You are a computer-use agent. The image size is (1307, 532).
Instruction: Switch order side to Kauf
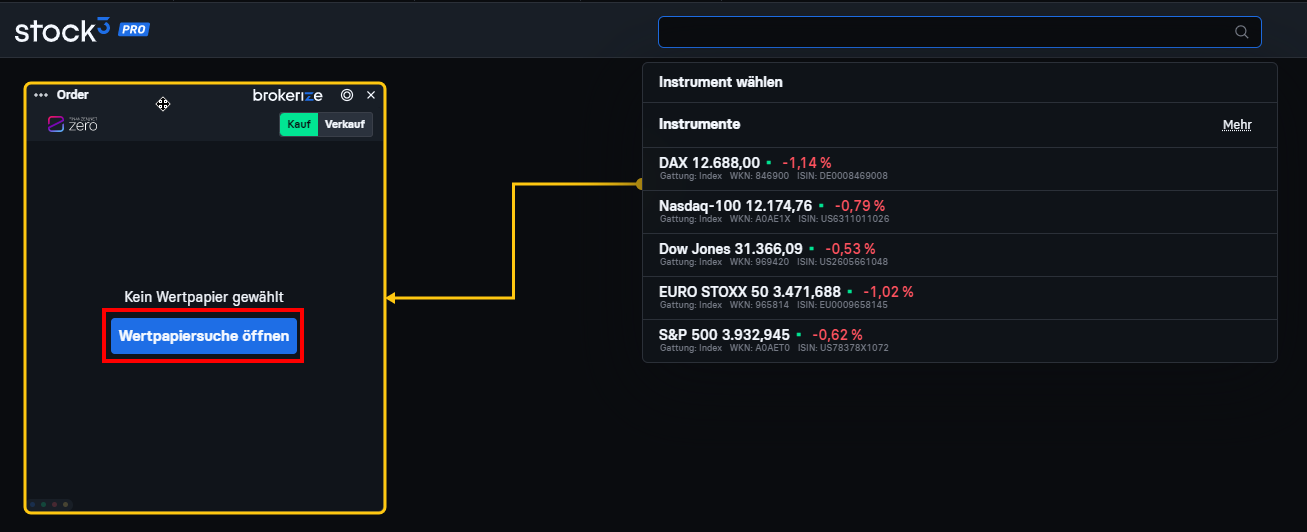(299, 124)
